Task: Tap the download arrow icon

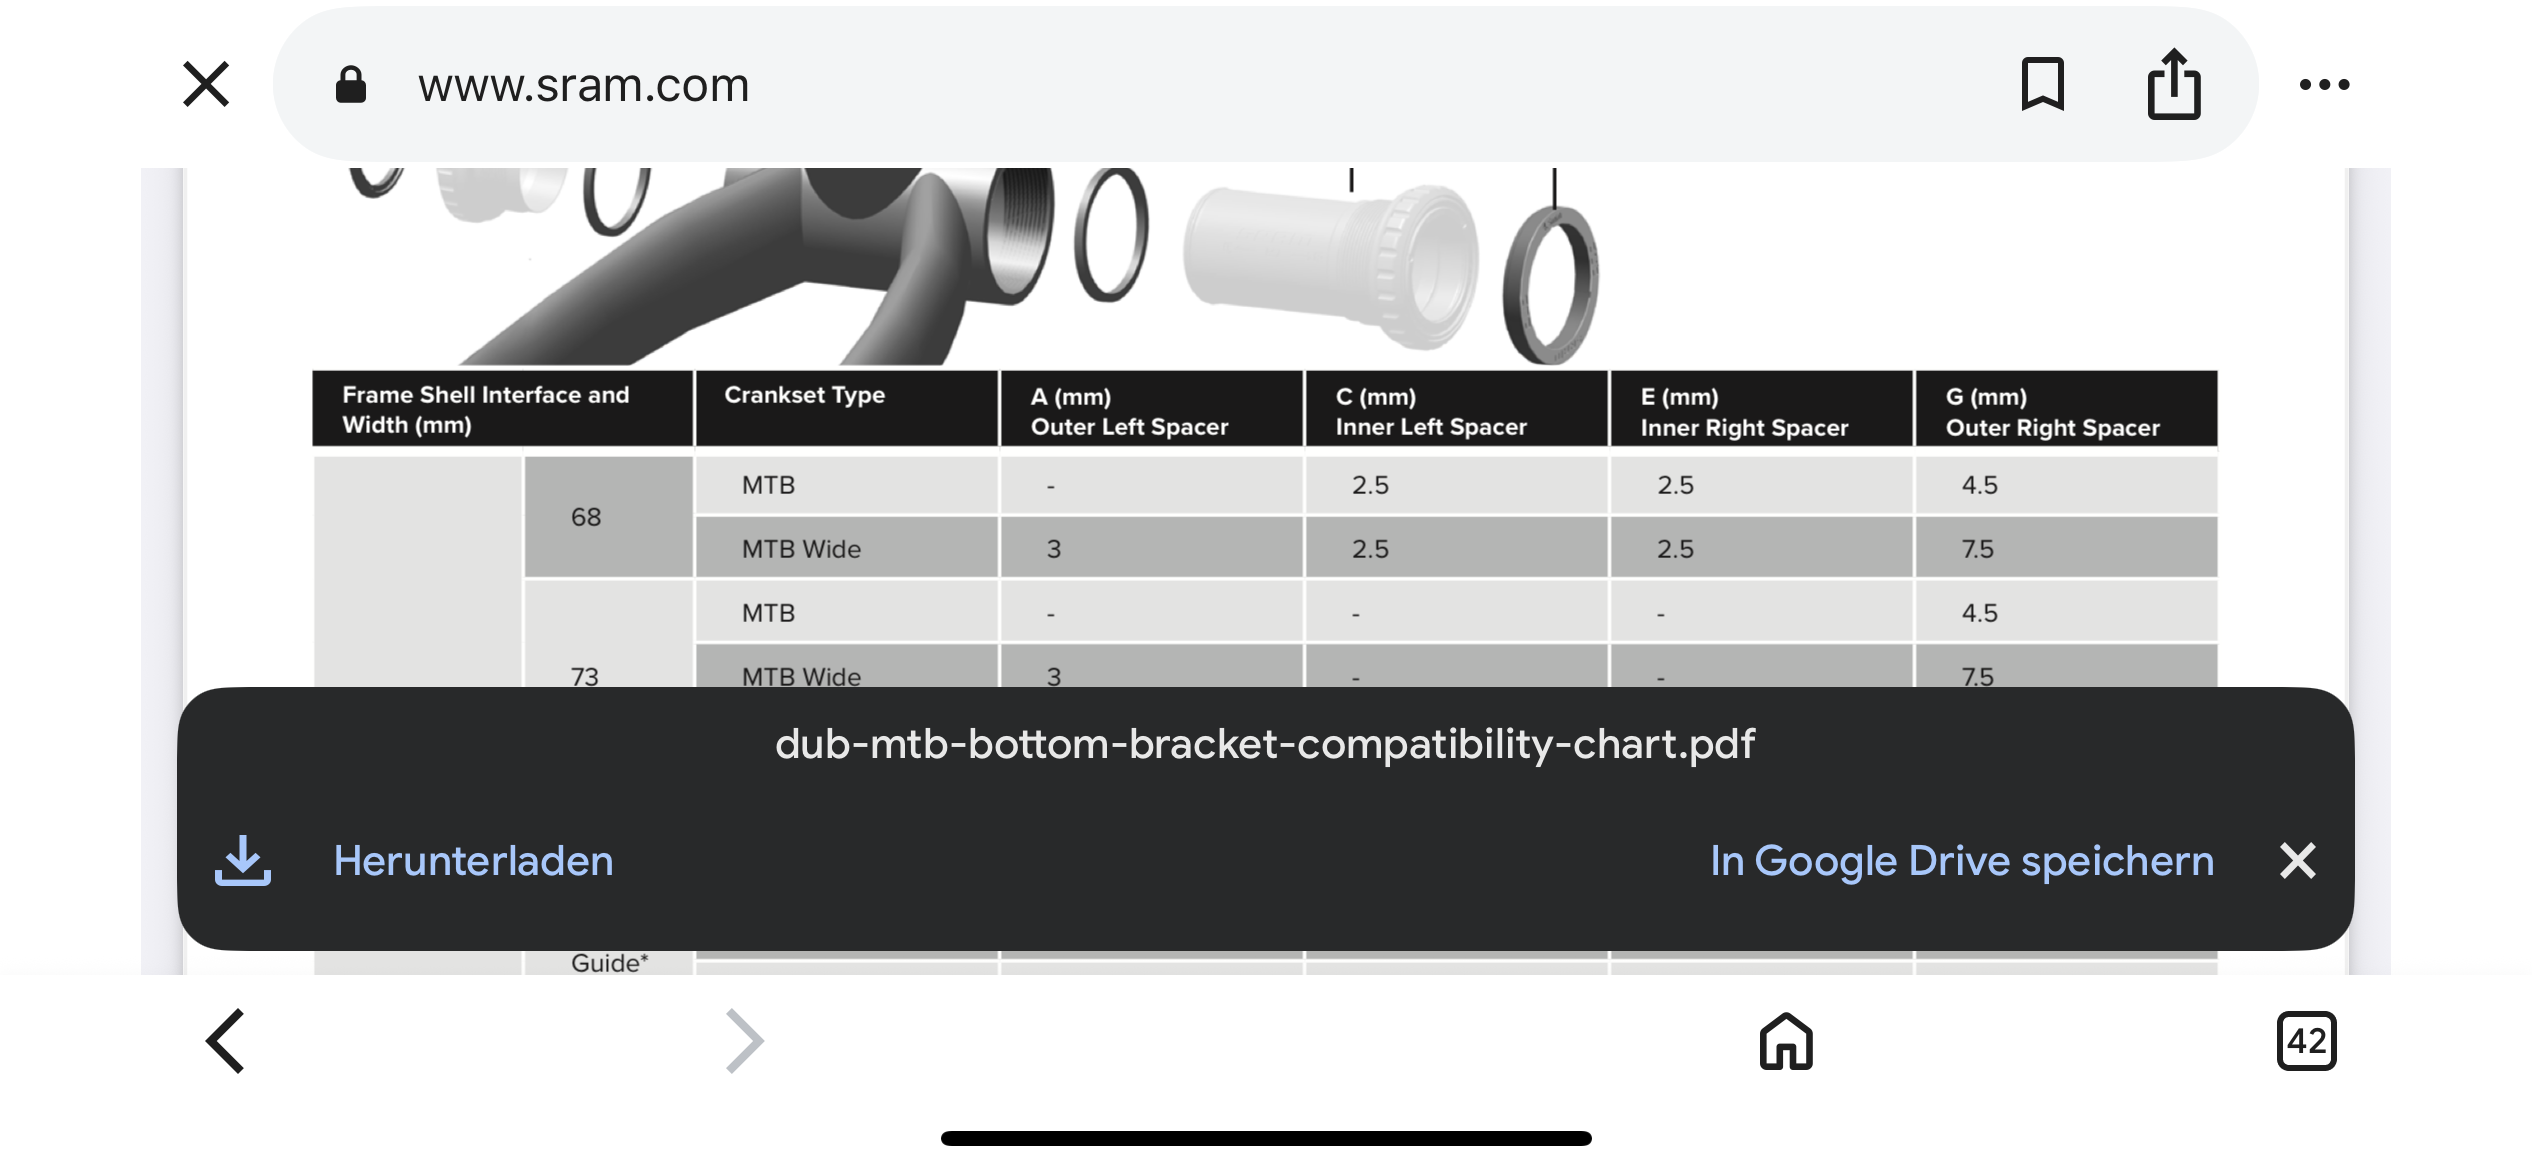Action: 243,861
